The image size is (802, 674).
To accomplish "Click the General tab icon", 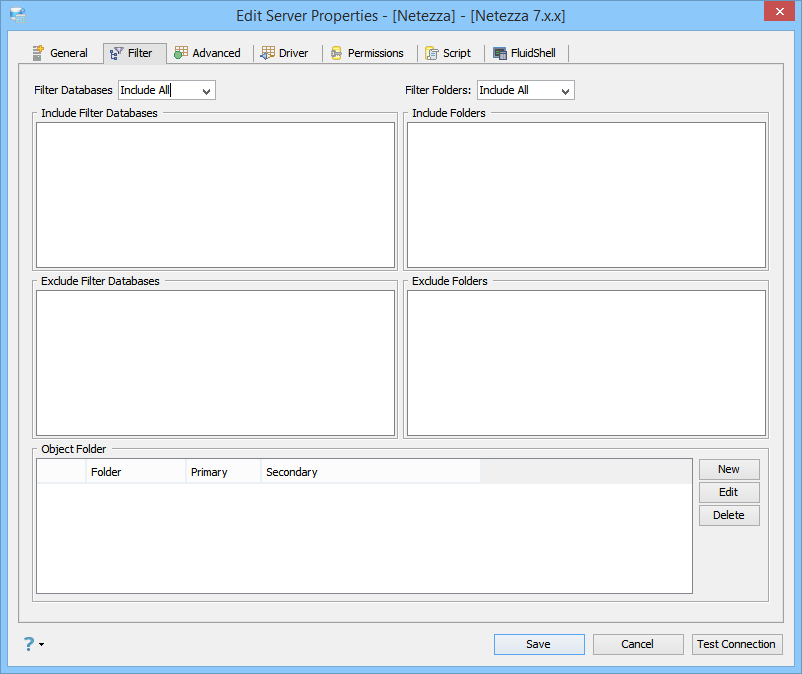I will point(38,53).
